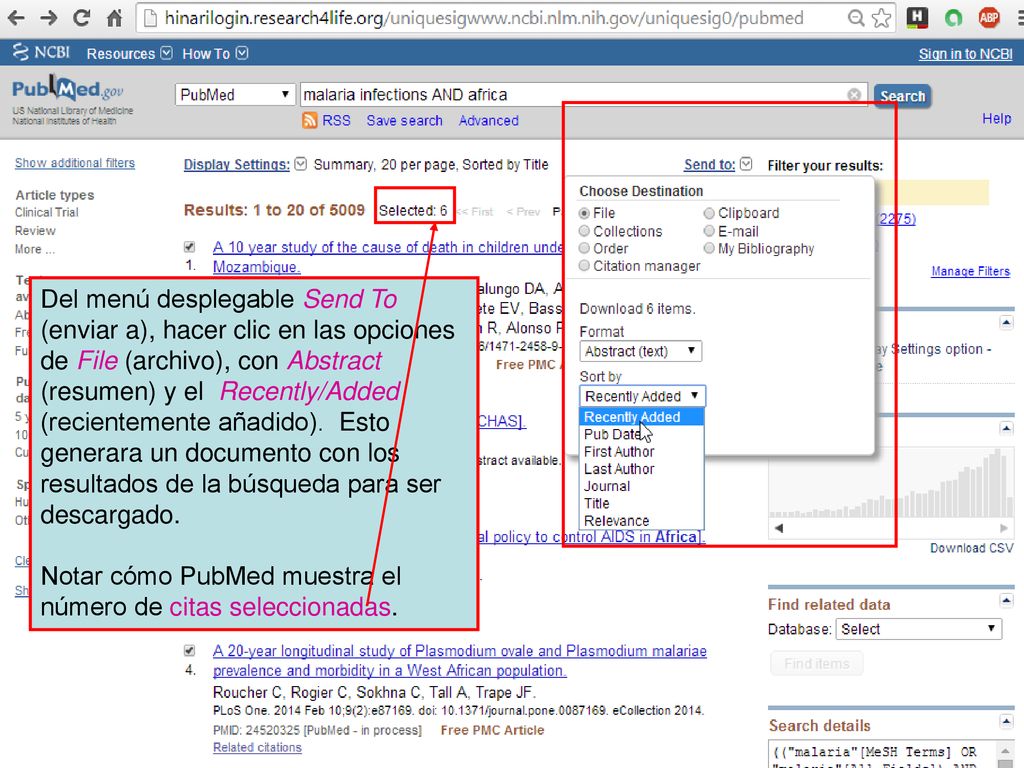This screenshot has height=768, width=1024.
Task: Uncheck the checkbox for result 1
Action: click(189, 247)
